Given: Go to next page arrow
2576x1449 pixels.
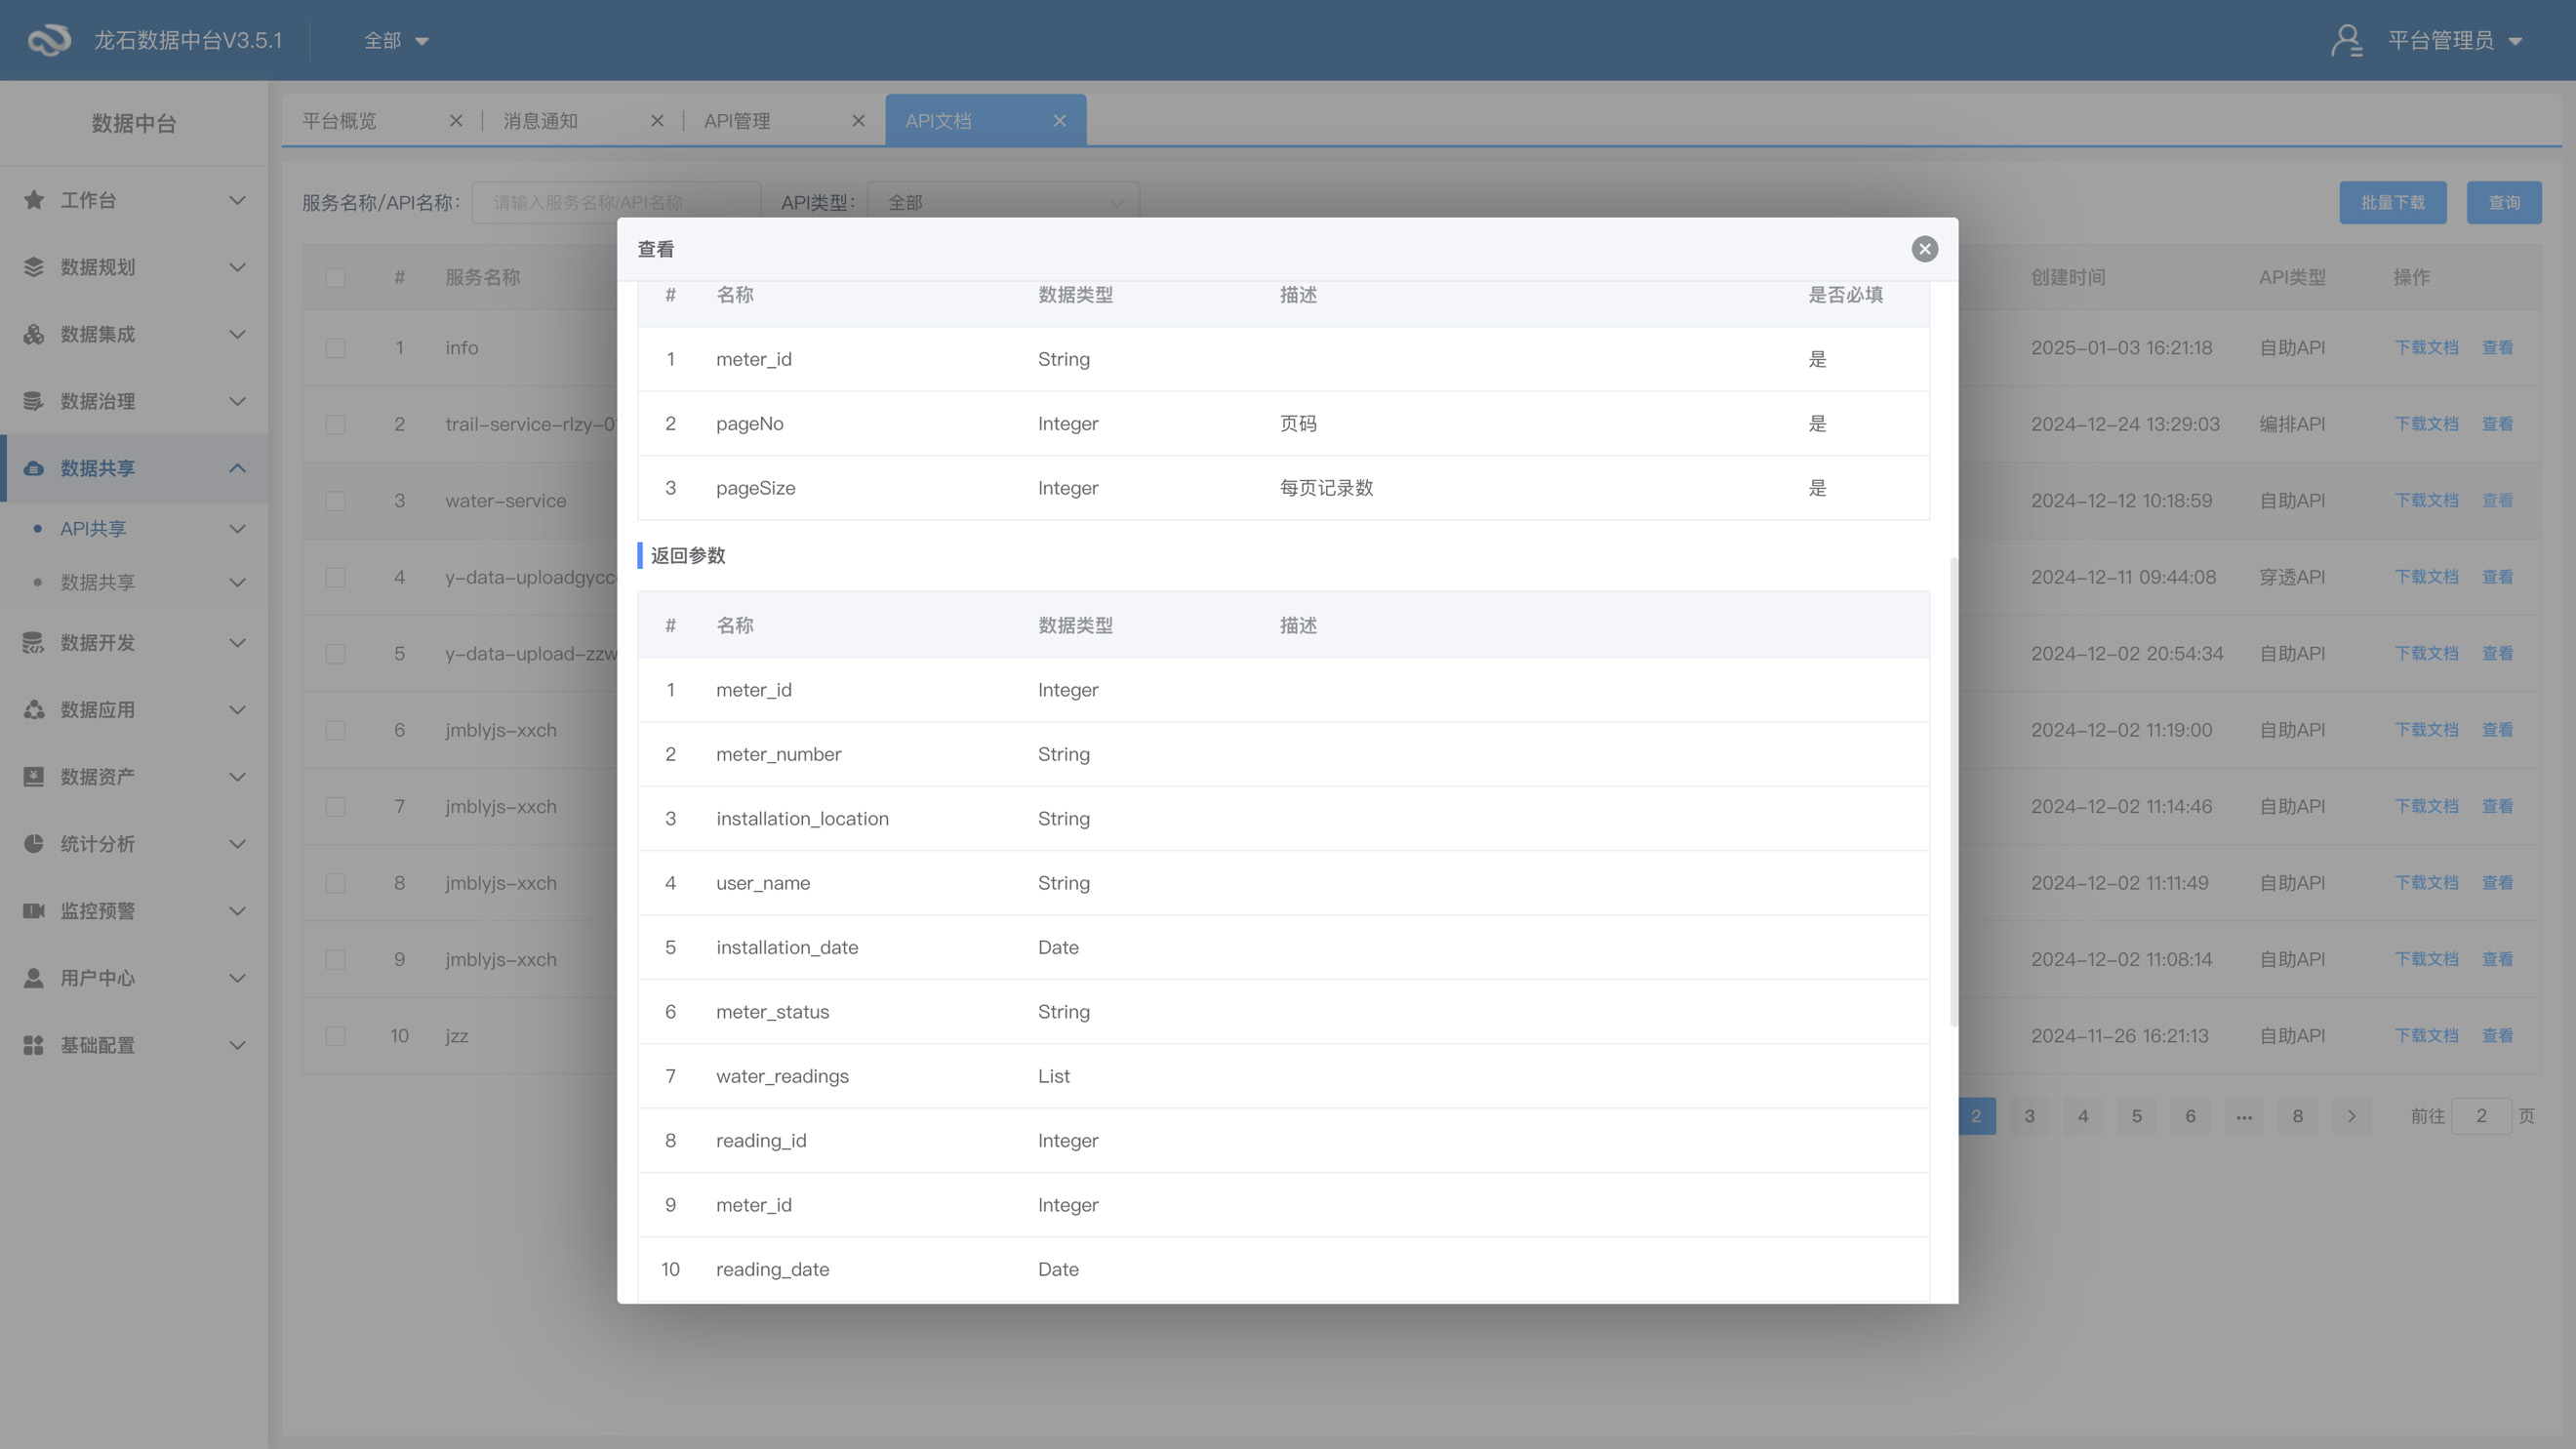Looking at the screenshot, I should pyautogui.click(x=2351, y=1116).
